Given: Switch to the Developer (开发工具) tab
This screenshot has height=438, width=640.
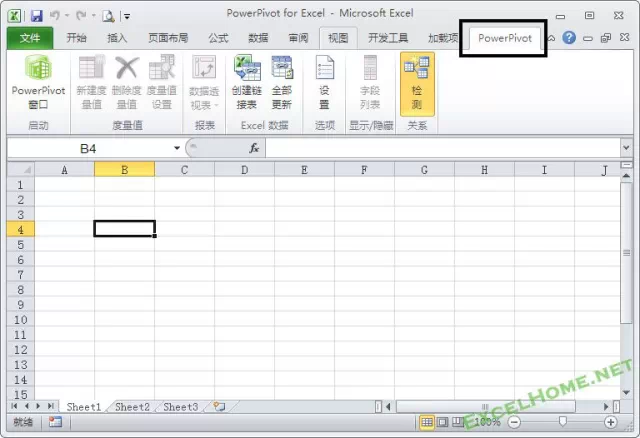Looking at the screenshot, I should 388,38.
